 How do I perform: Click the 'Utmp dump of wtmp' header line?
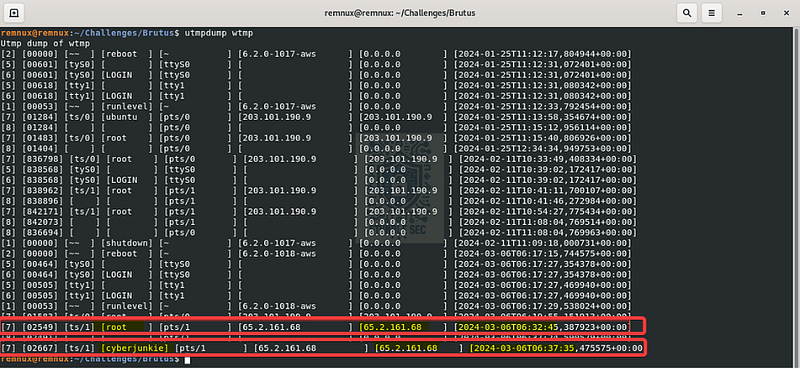click(x=45, y=43)
